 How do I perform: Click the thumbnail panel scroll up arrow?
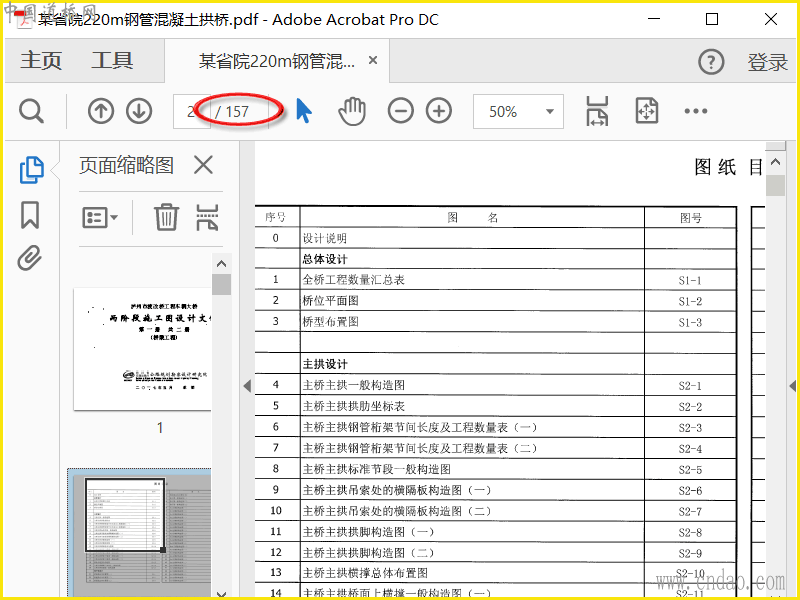coord(221,264)
